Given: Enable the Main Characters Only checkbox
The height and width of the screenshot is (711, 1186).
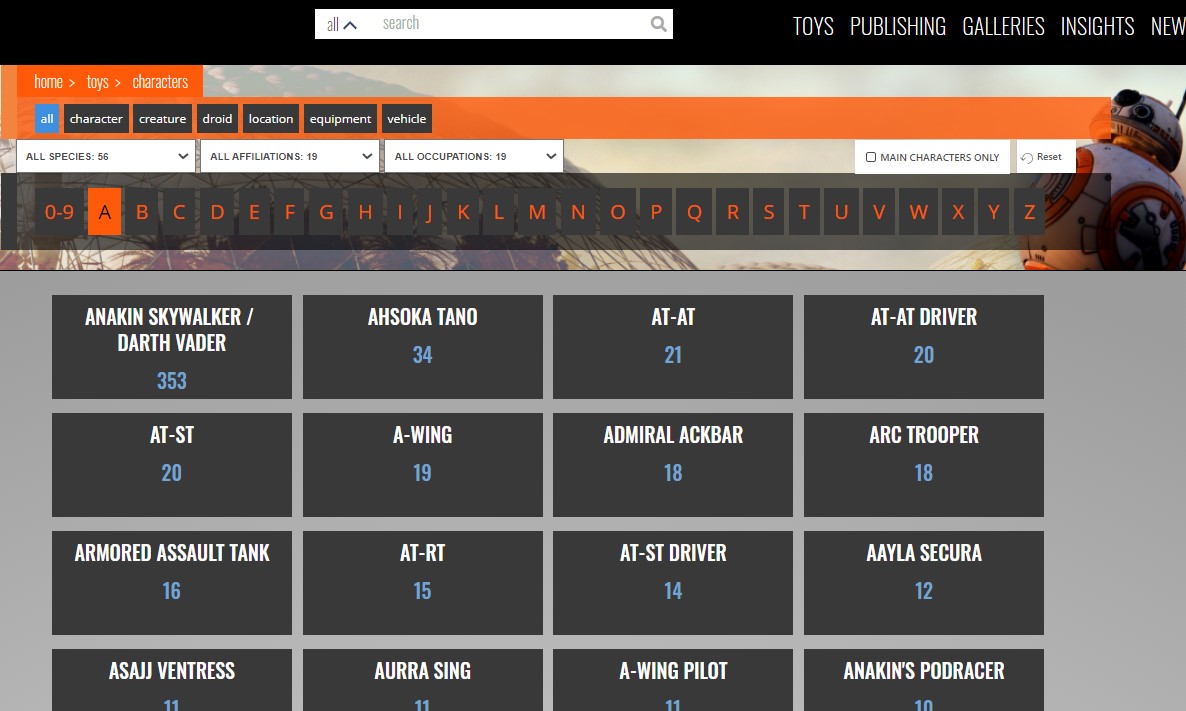Looking at the screenshot, I should click(871, 157).
